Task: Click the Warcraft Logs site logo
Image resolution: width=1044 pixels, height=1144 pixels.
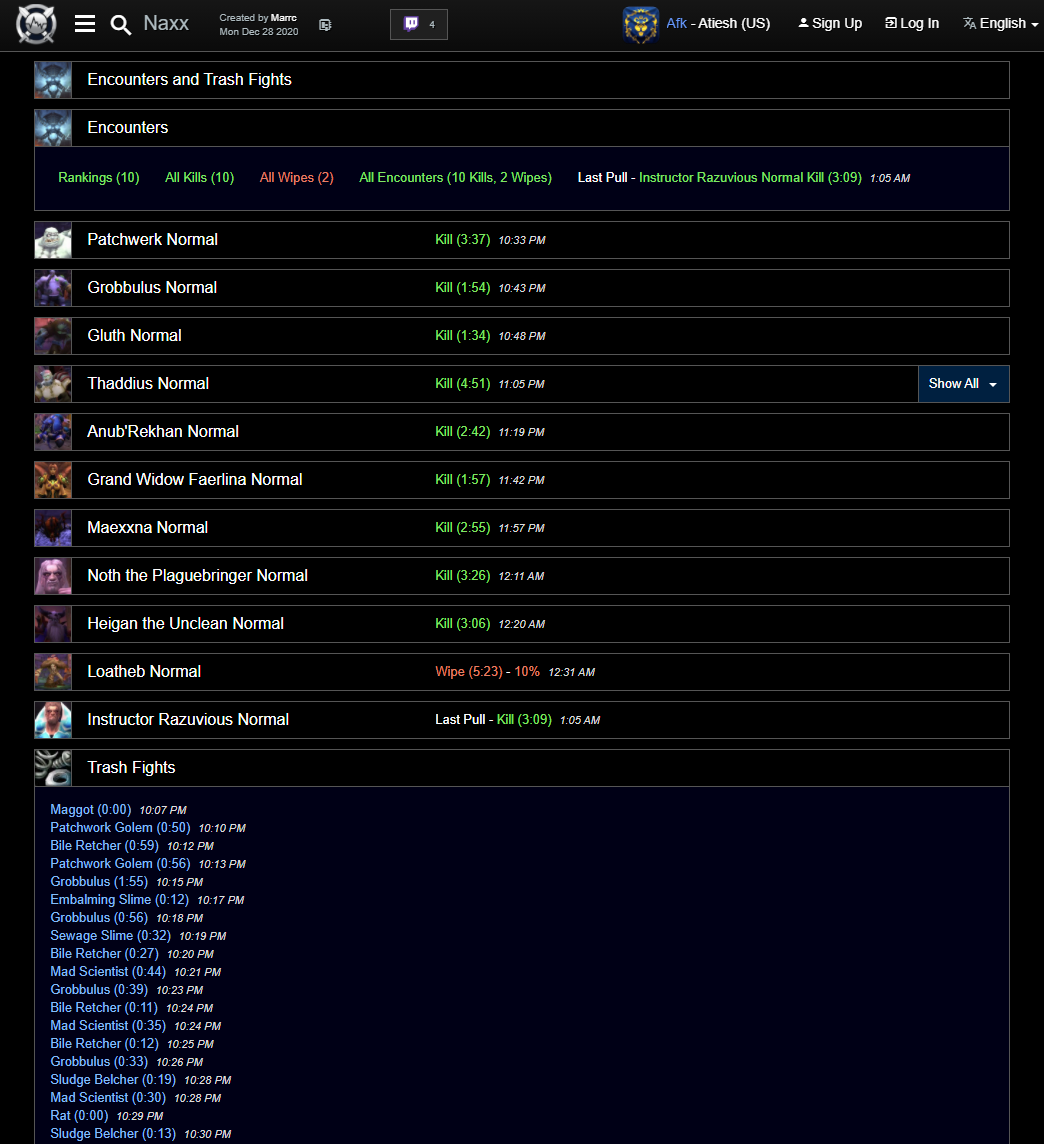Action: (x=36, y=24)
